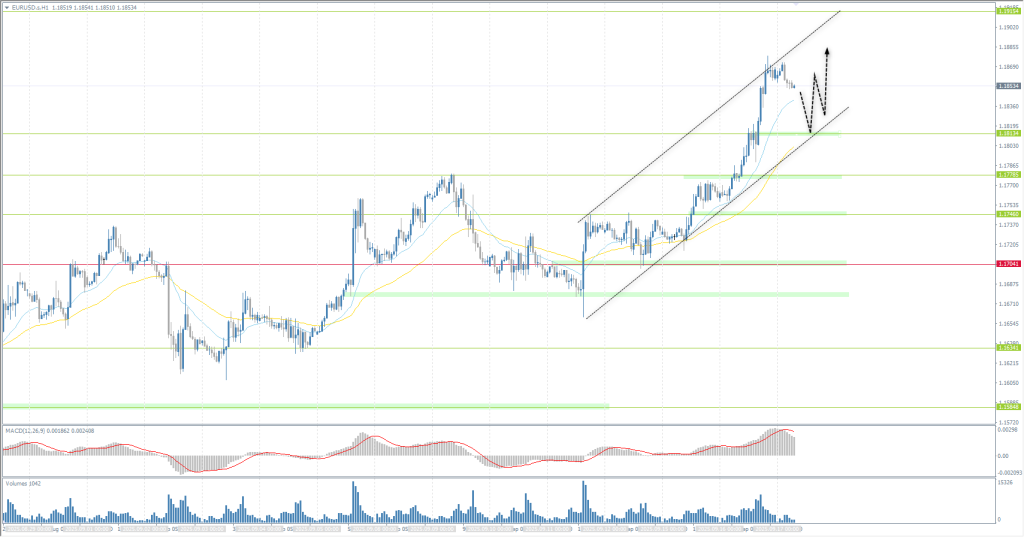Click the divider between MACD and Volumes panels
The width and height of the screenshot is (1024, 537).
point(500,476)
